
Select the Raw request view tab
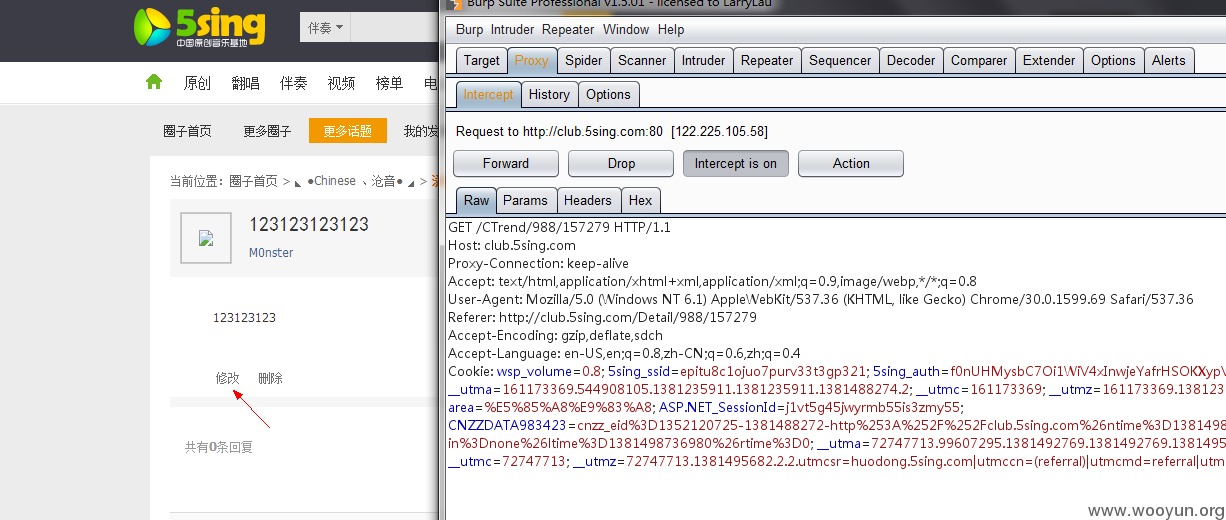tap(476, 200)
